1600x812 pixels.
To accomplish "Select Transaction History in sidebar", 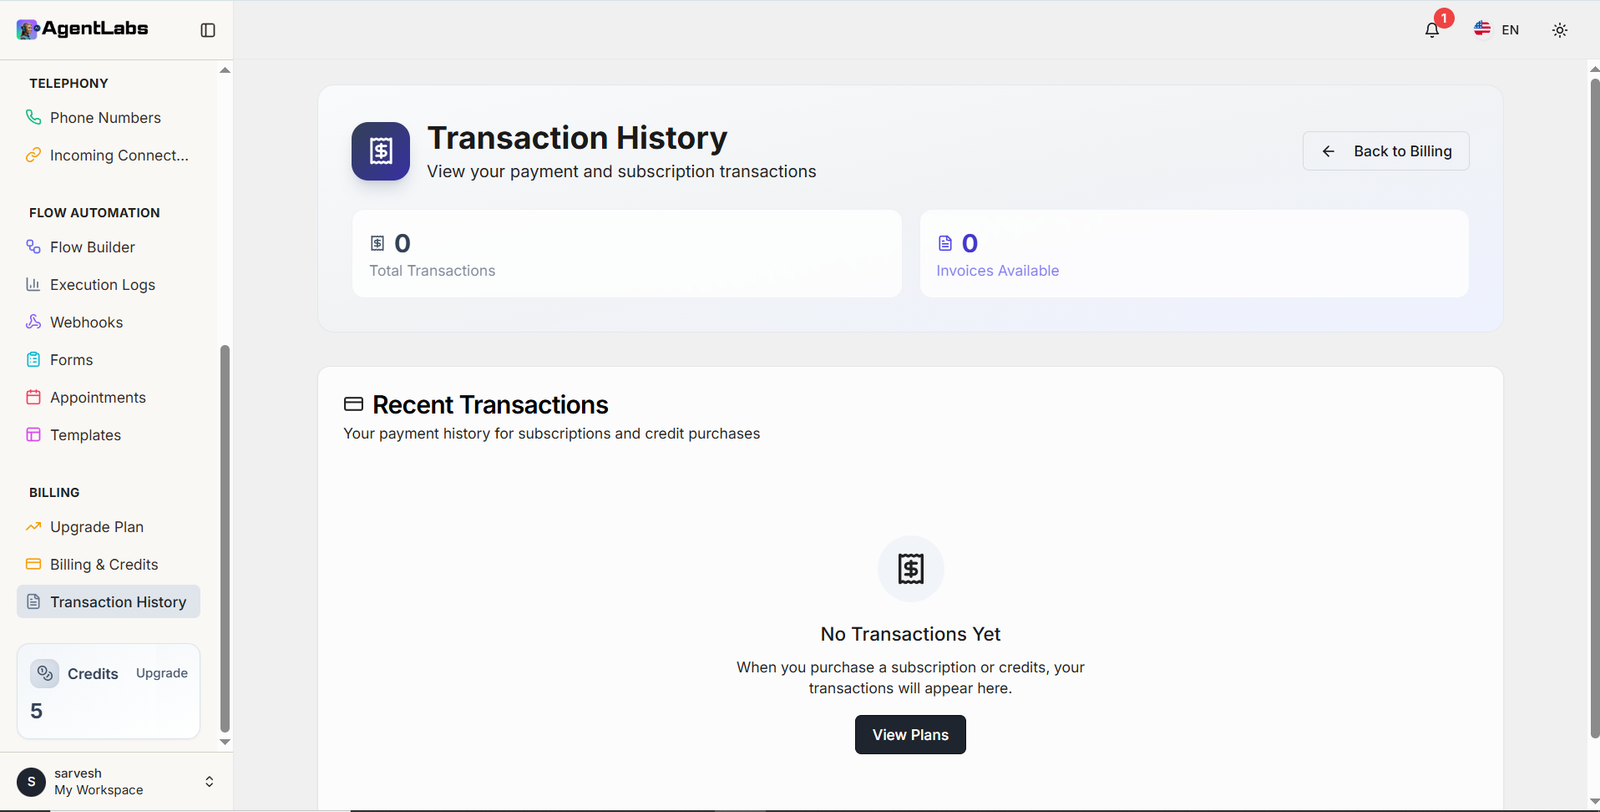I will click(108, 602).
